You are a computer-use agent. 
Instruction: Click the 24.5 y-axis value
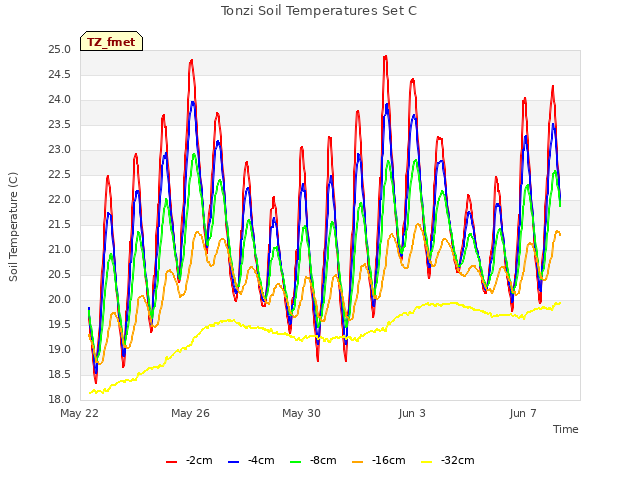(60, 75)
